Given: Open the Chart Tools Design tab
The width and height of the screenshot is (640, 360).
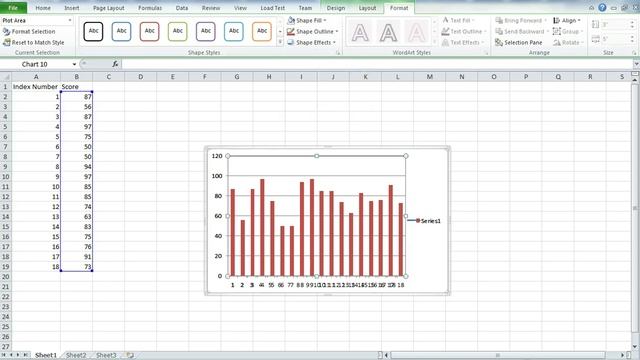Looking at the screenshot, I should click(x=336, y=8).
